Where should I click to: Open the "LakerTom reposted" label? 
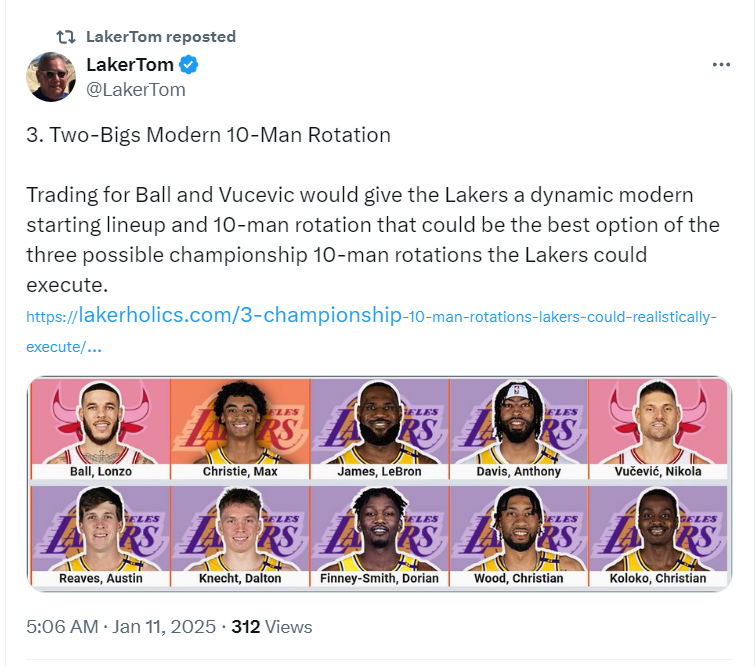pos(161,37)
